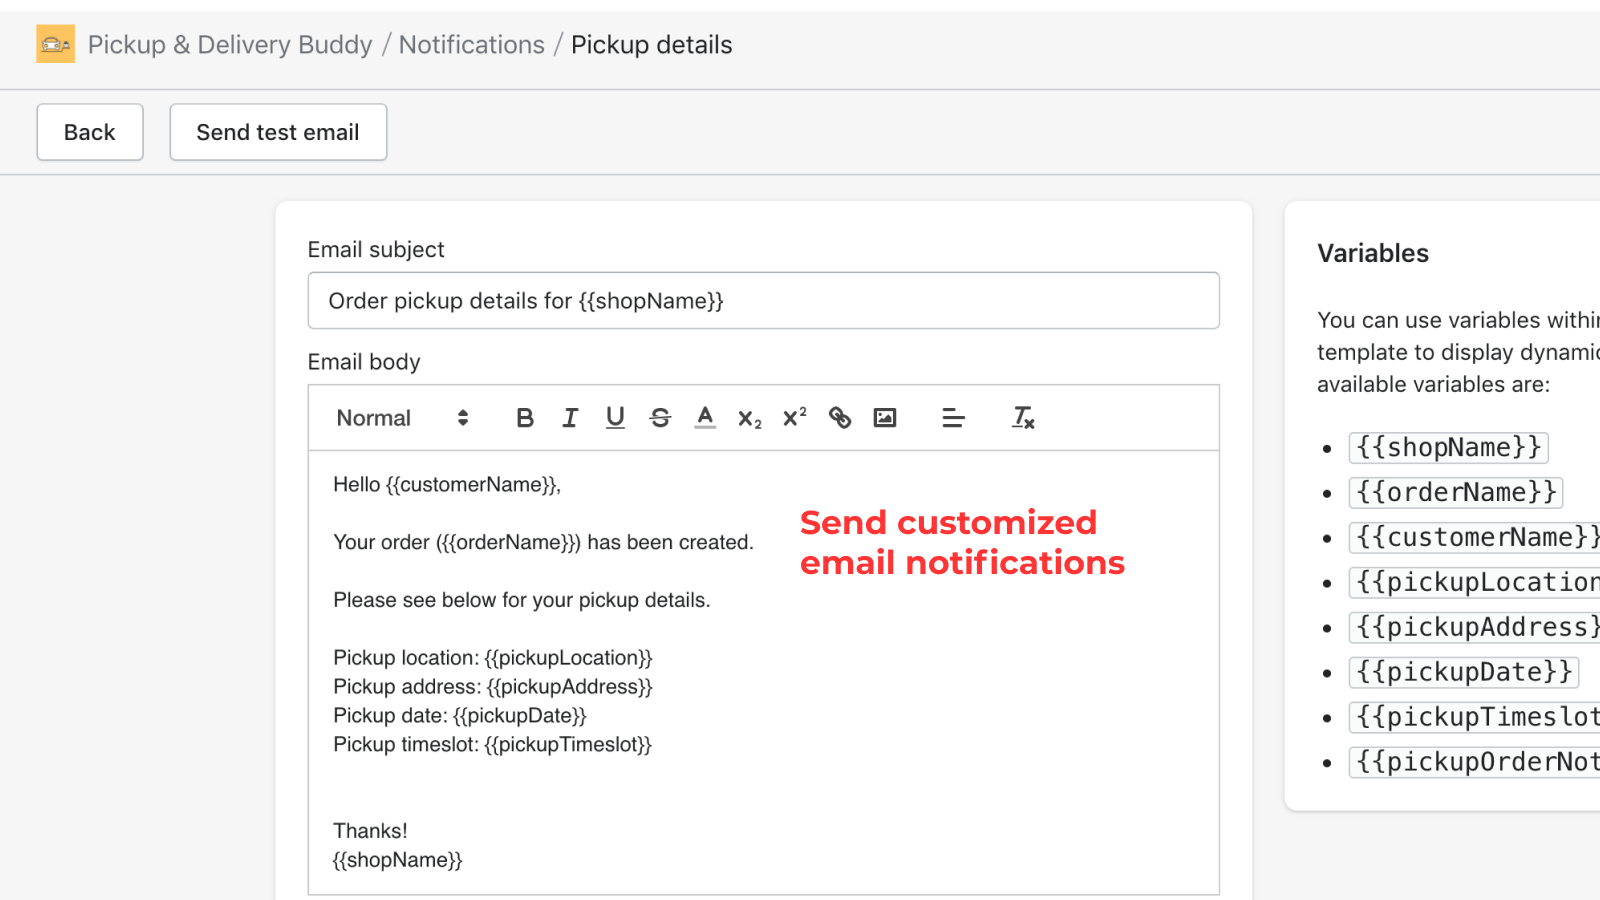Go to Notifications breadcrumb
This screenshot has width=1600, height=900.
click(x=472, y=45)
